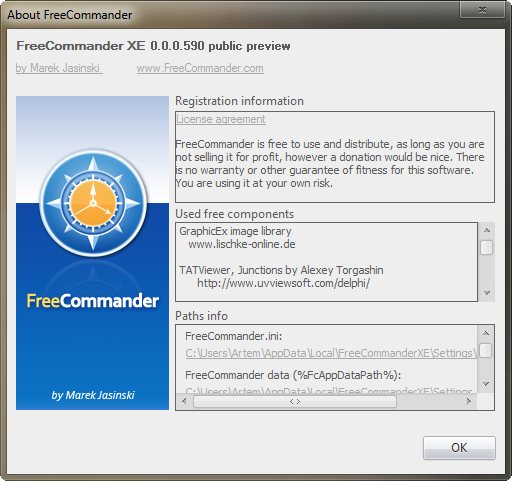Open the www.FreeCommander.com website link

coord(200,68)
